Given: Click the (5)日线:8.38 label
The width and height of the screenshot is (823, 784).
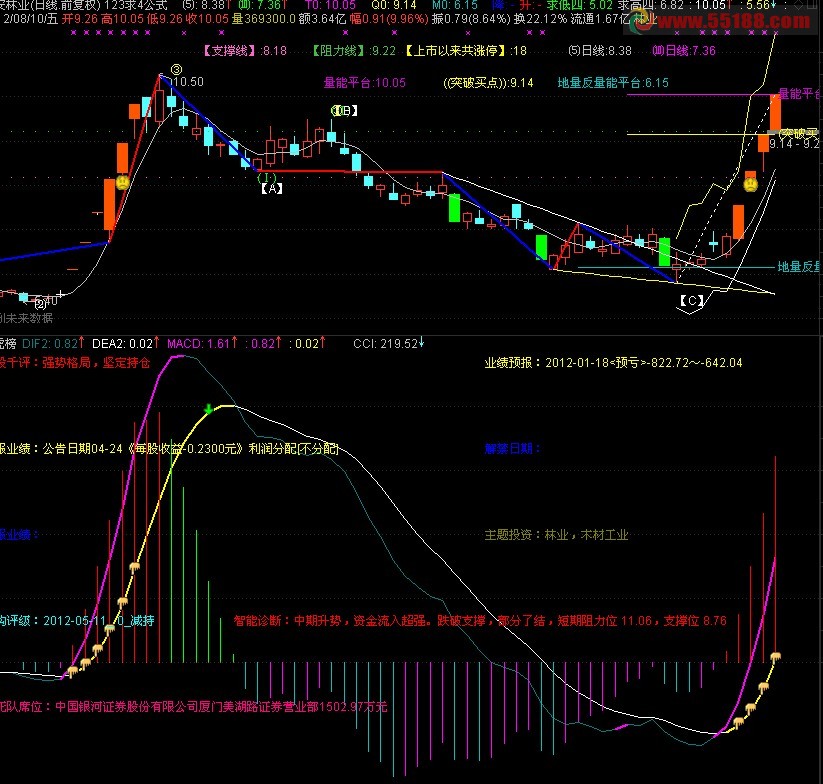Looking at the screenshot, I should click(600, 51).
